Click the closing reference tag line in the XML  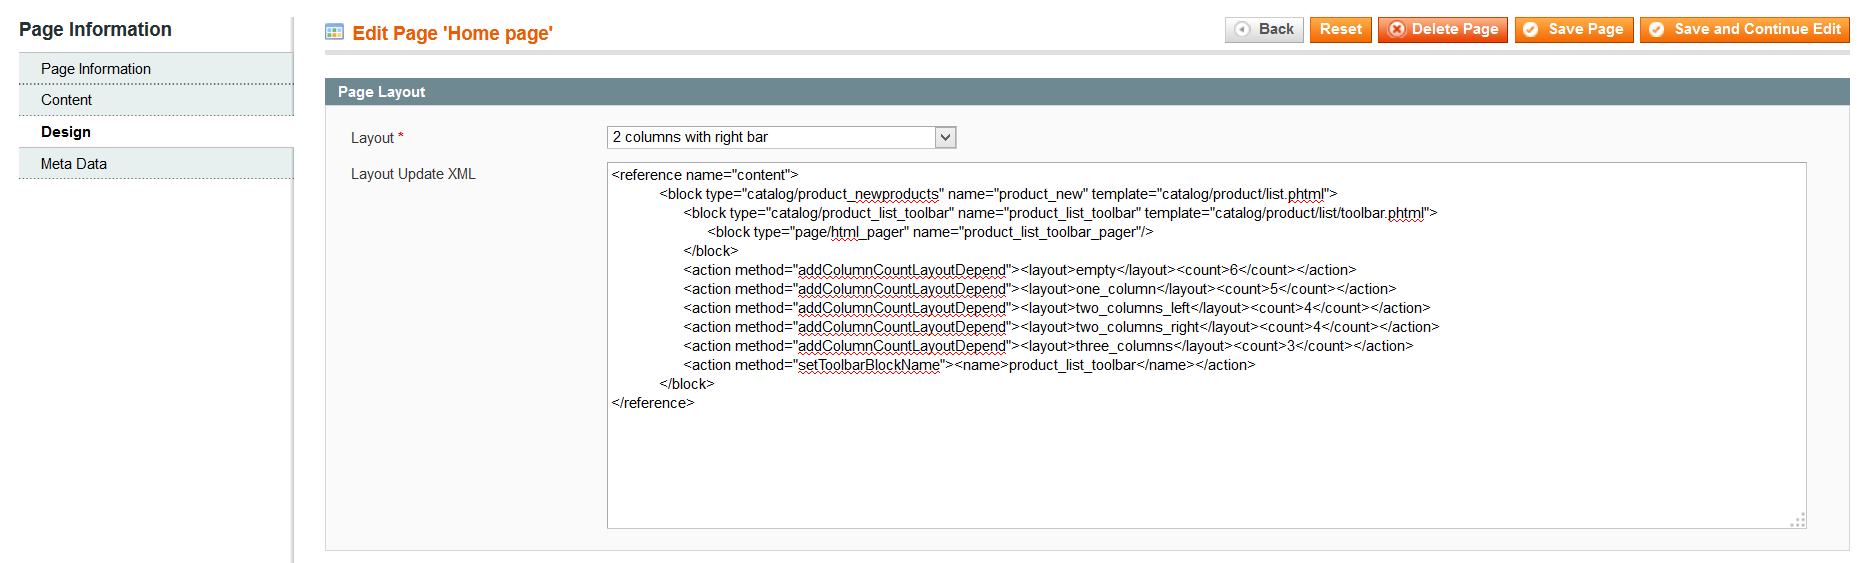tap(653, 403)
